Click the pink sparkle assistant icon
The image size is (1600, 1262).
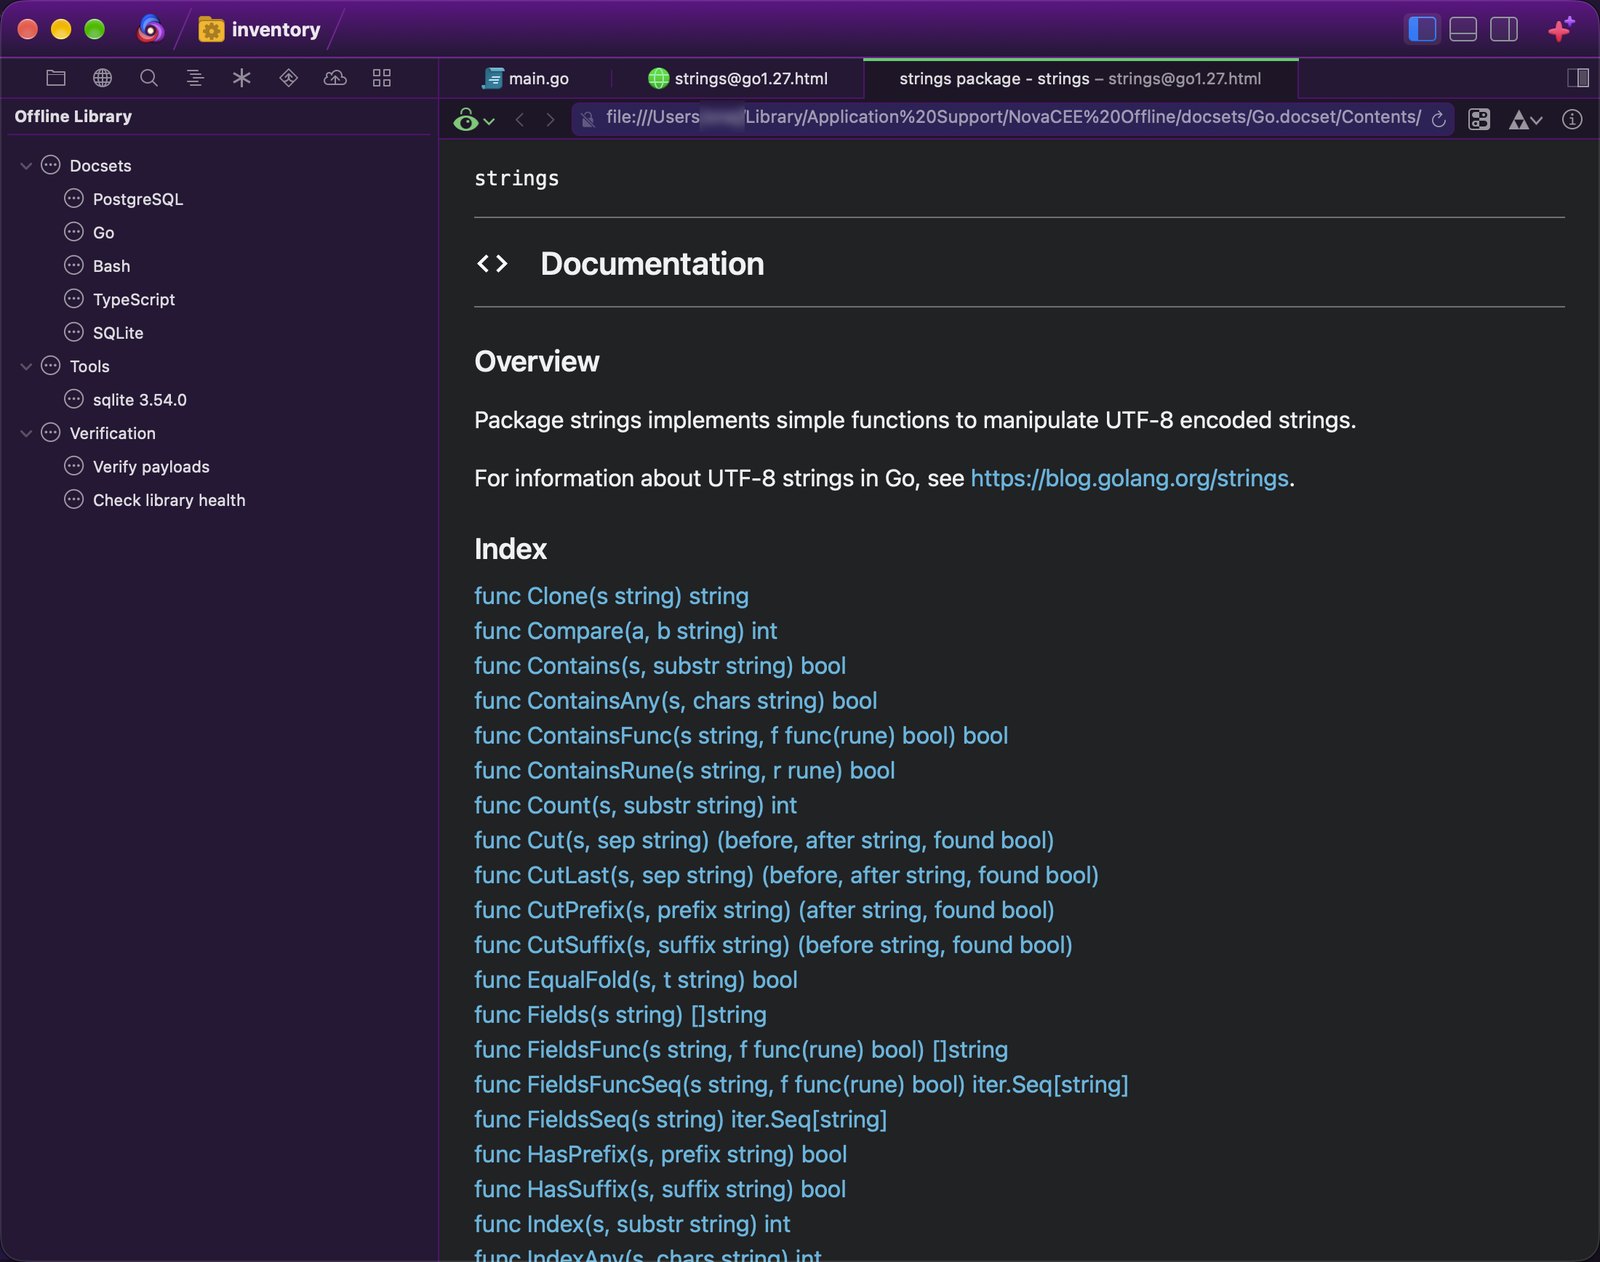pyautogui.click(x=1561, y=30)
